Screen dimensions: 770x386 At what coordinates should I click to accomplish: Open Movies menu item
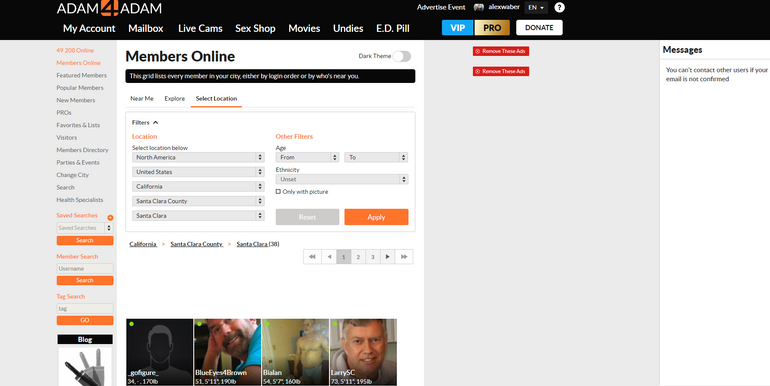[304, 28]
